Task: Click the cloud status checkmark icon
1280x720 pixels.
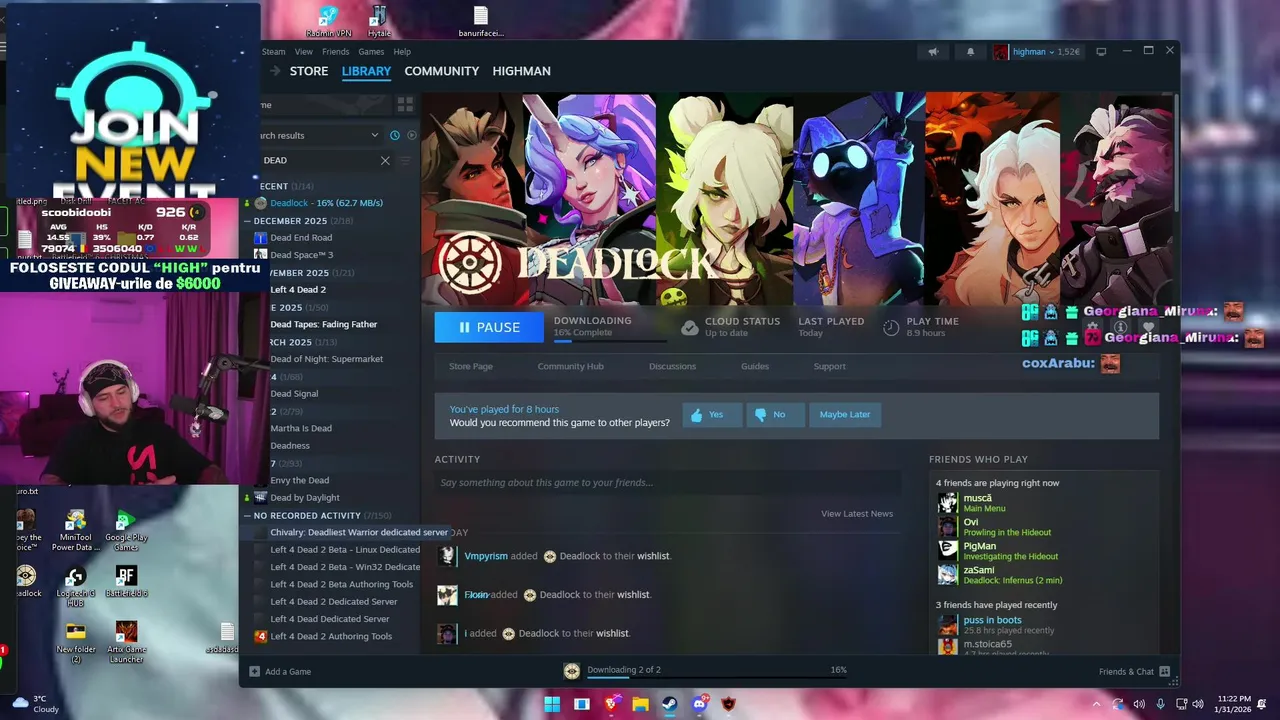Action: pos(689,327)
